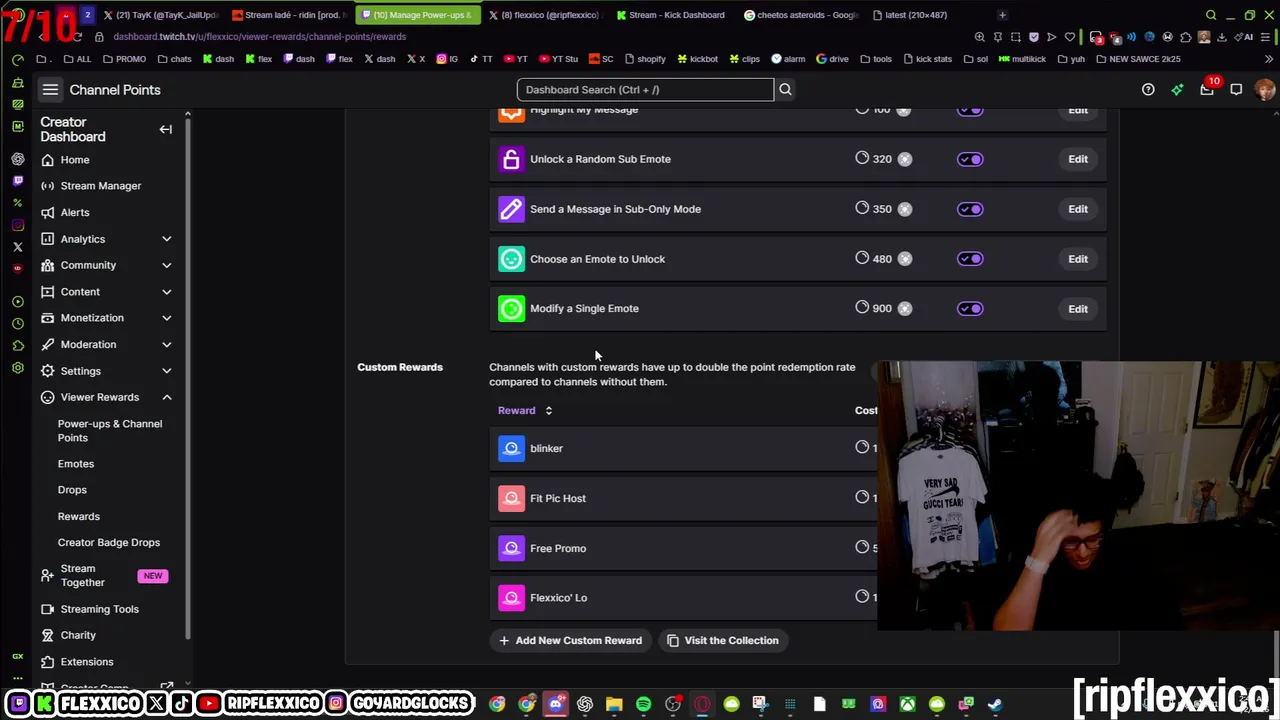Switch to Stream - Kick Dashboard tab

(669, 15)
